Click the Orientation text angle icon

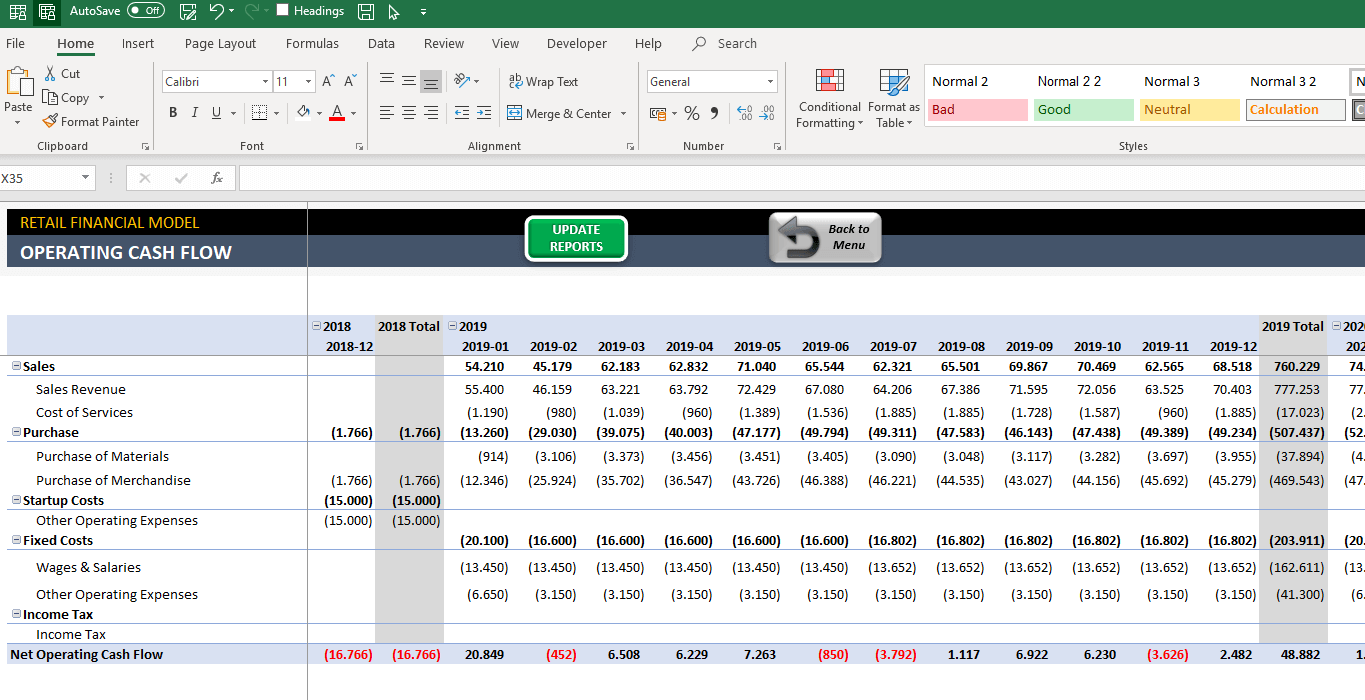click(x=462, y=81)
